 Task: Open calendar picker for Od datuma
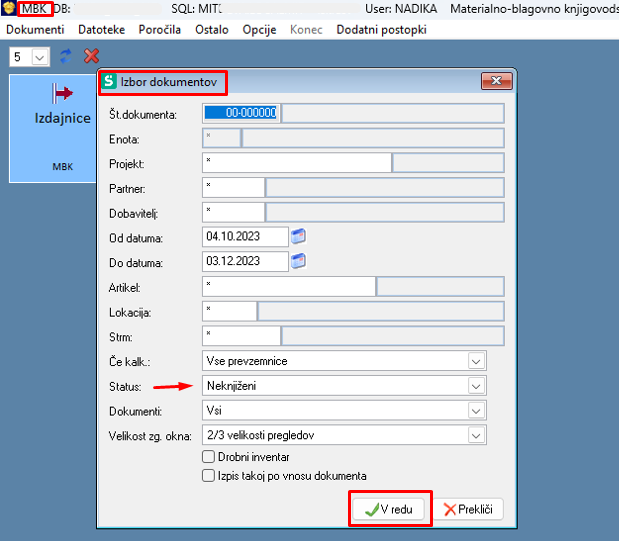click(298, 236)
